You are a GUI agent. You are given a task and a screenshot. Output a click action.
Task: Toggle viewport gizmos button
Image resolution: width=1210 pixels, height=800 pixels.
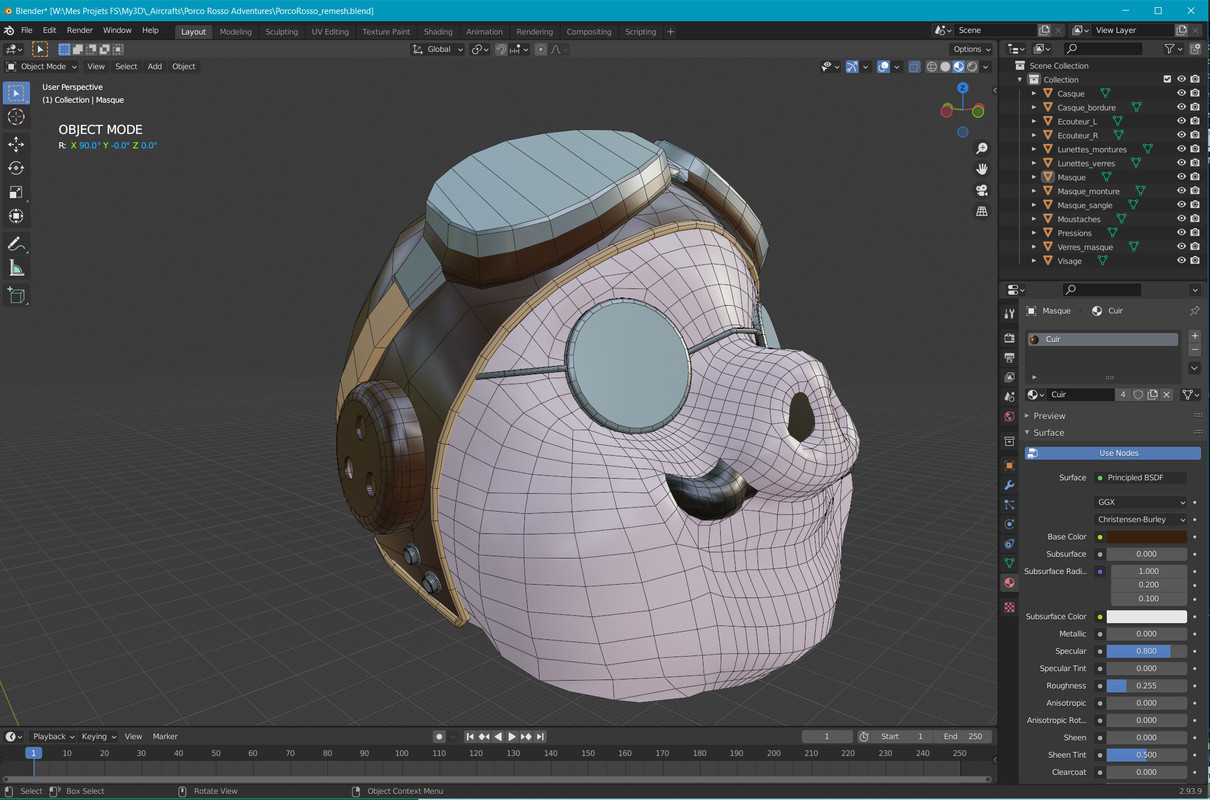tap(853, 67)
